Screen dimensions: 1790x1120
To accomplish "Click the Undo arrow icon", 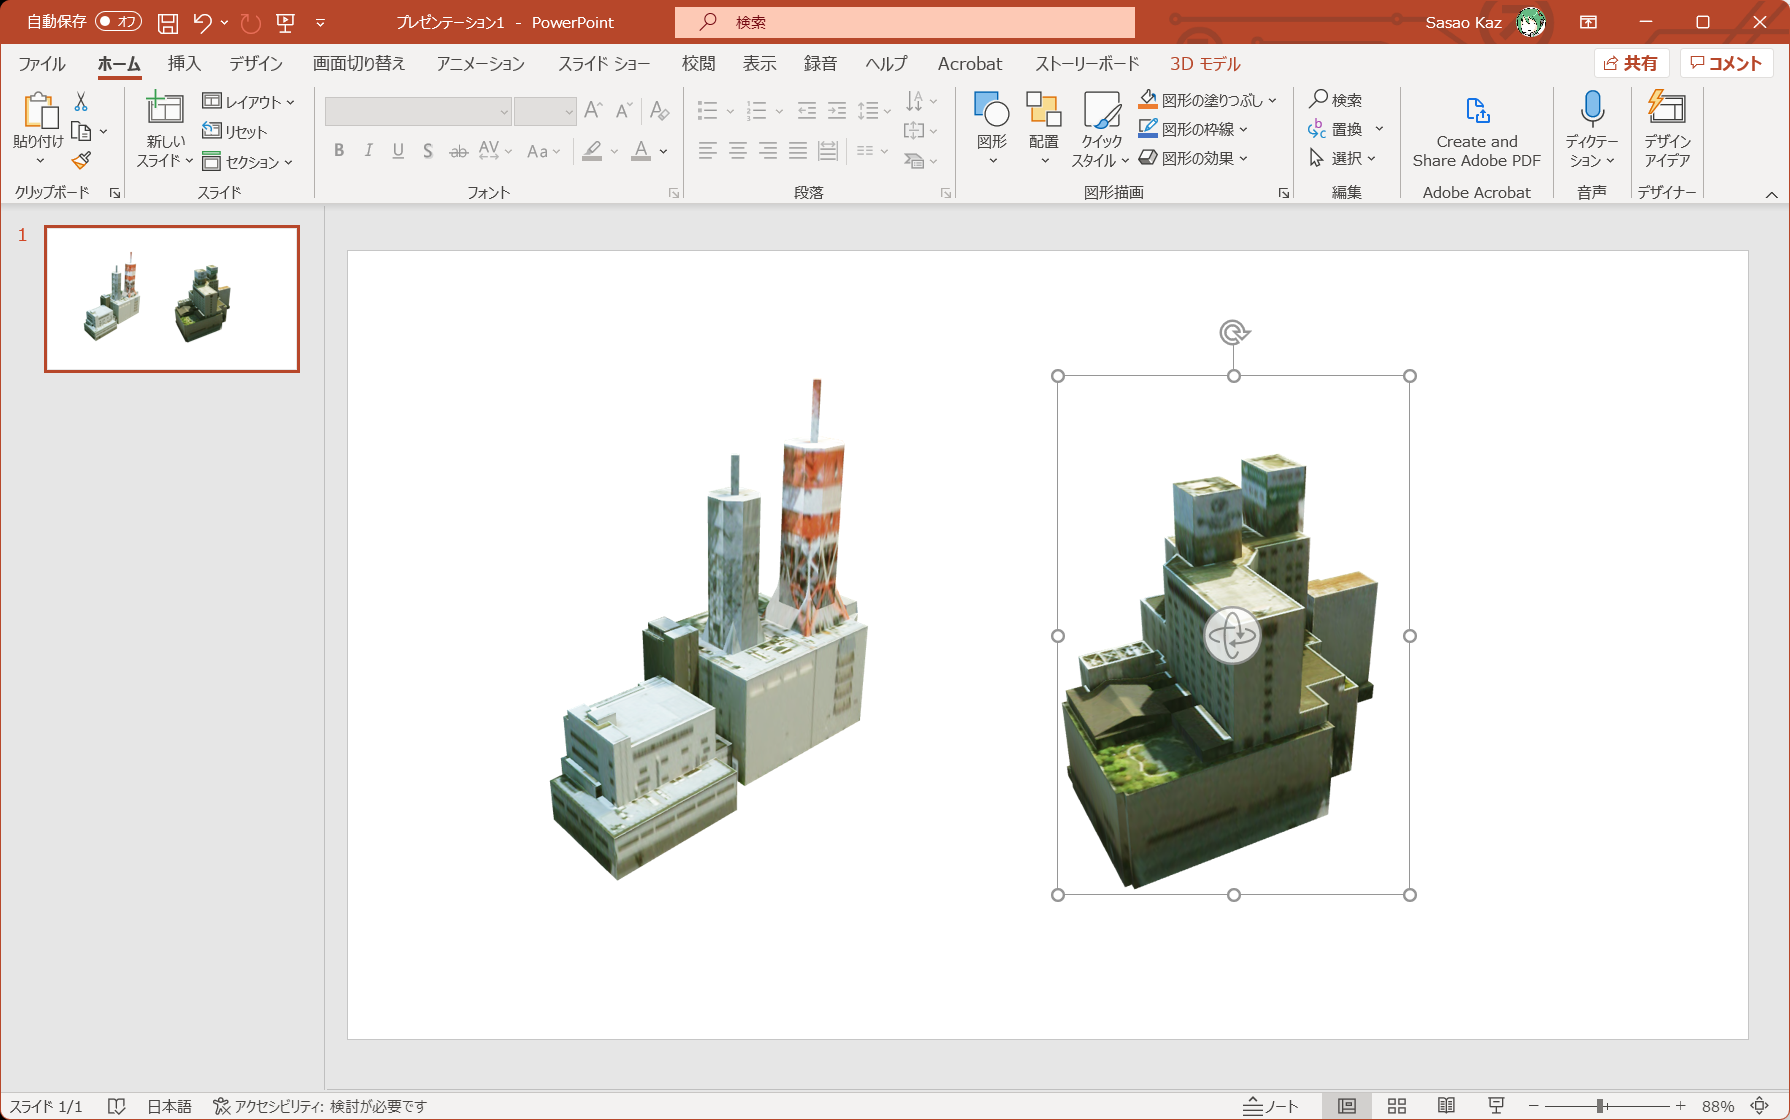I will (x=203, y=22).
